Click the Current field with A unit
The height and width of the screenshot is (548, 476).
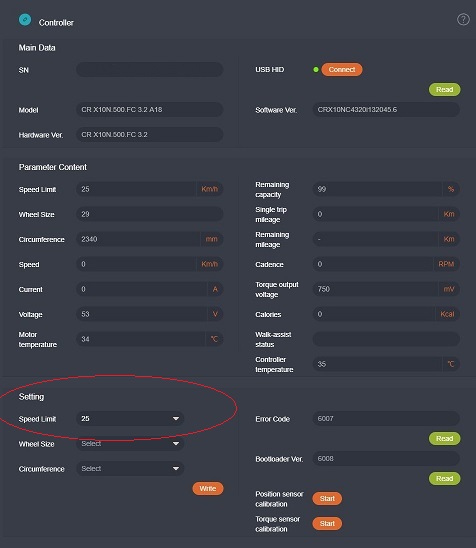point(150,289)
